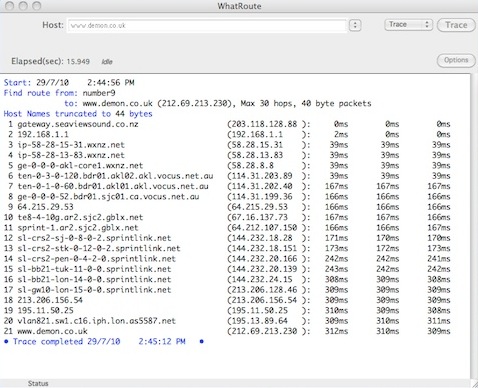
Task: Click the Trace button
Action: coord(456,25)
